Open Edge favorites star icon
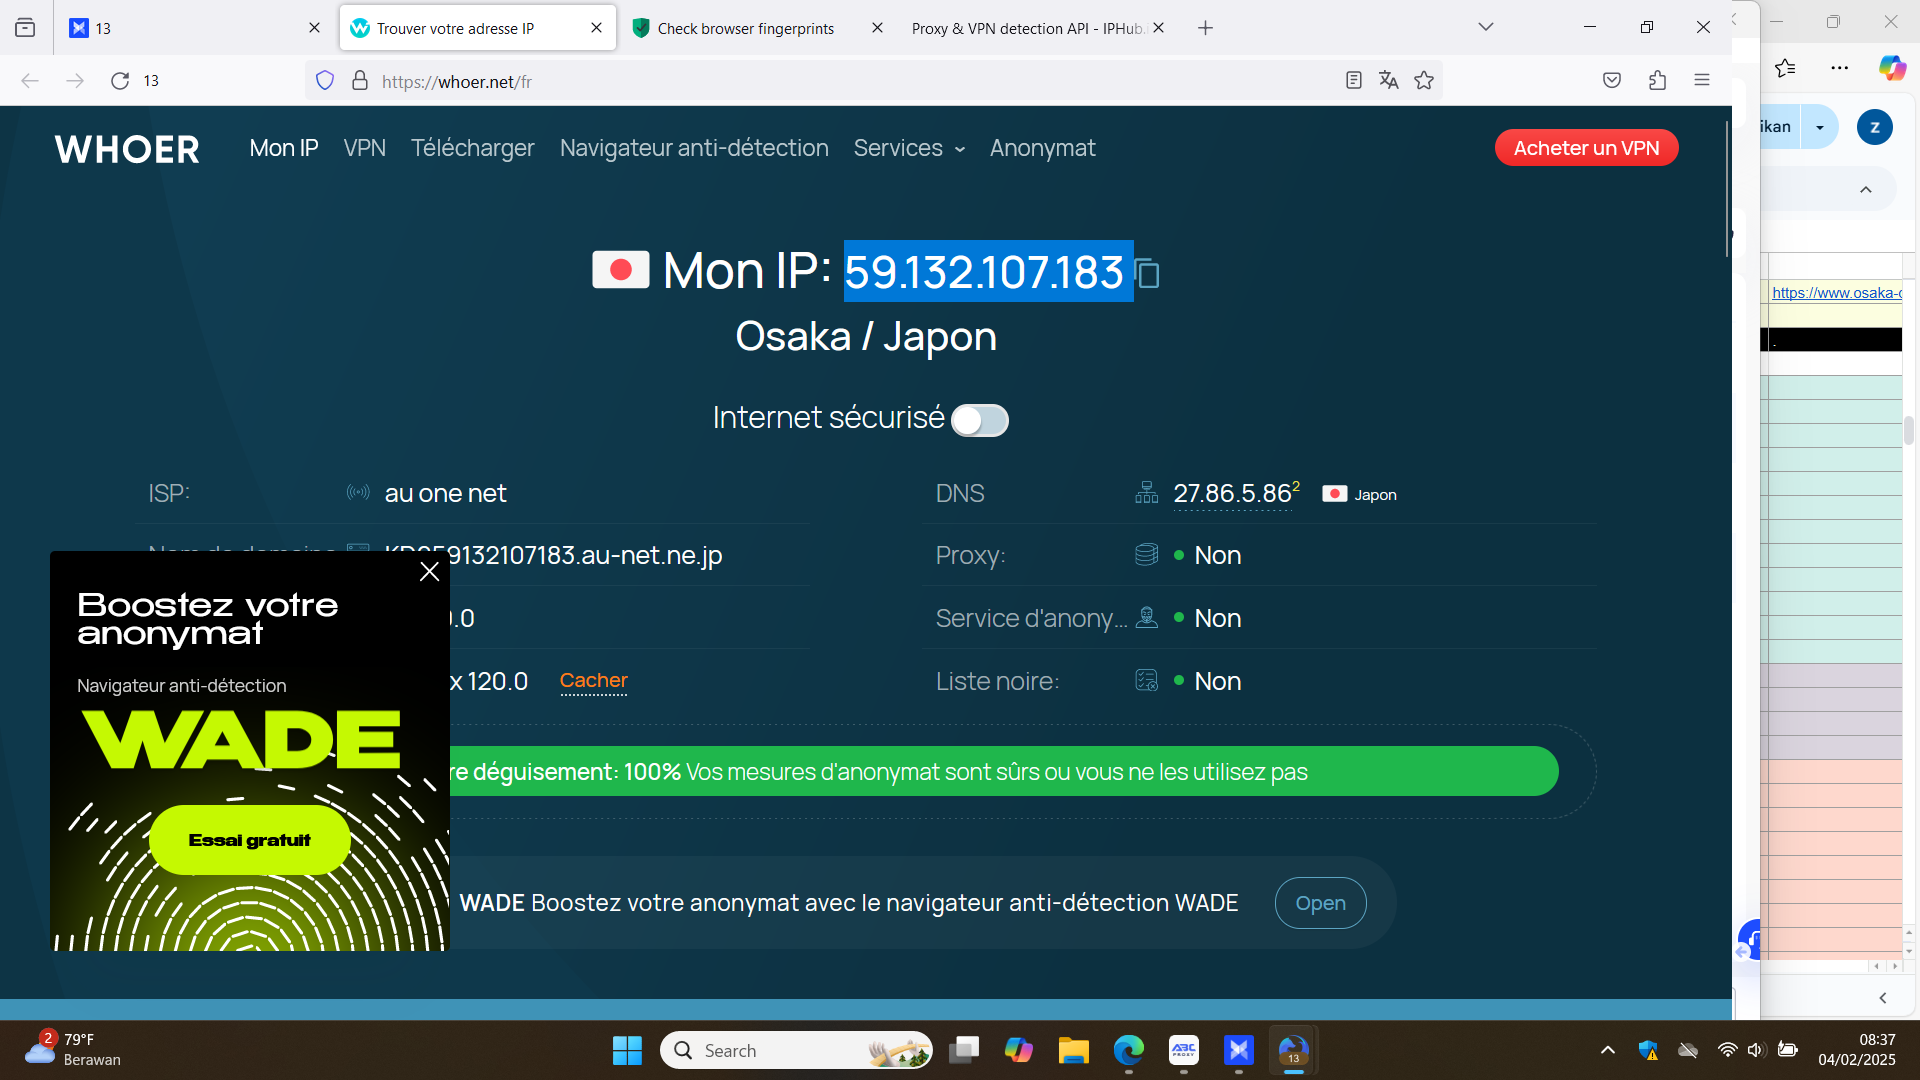Screen dimensions: 1920x1080 (x=1786, y=68)
